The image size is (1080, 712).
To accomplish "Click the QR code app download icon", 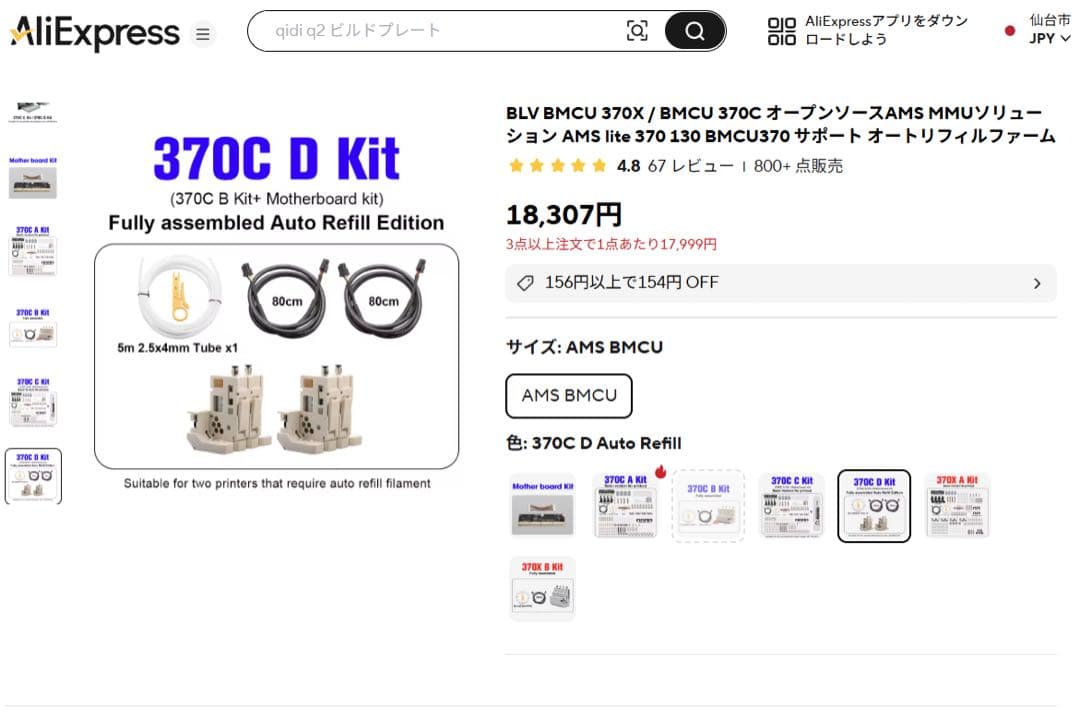I will coord(781,31).
